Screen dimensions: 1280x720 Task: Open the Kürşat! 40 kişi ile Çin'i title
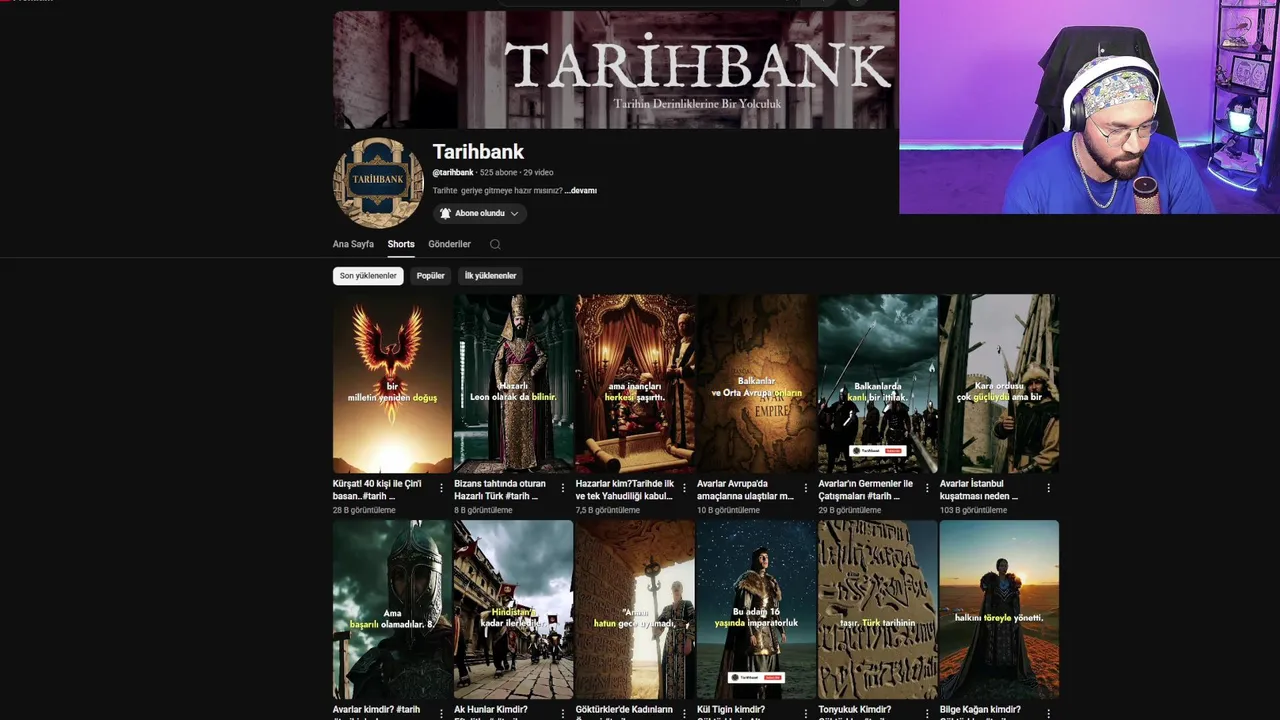(378, 490)
